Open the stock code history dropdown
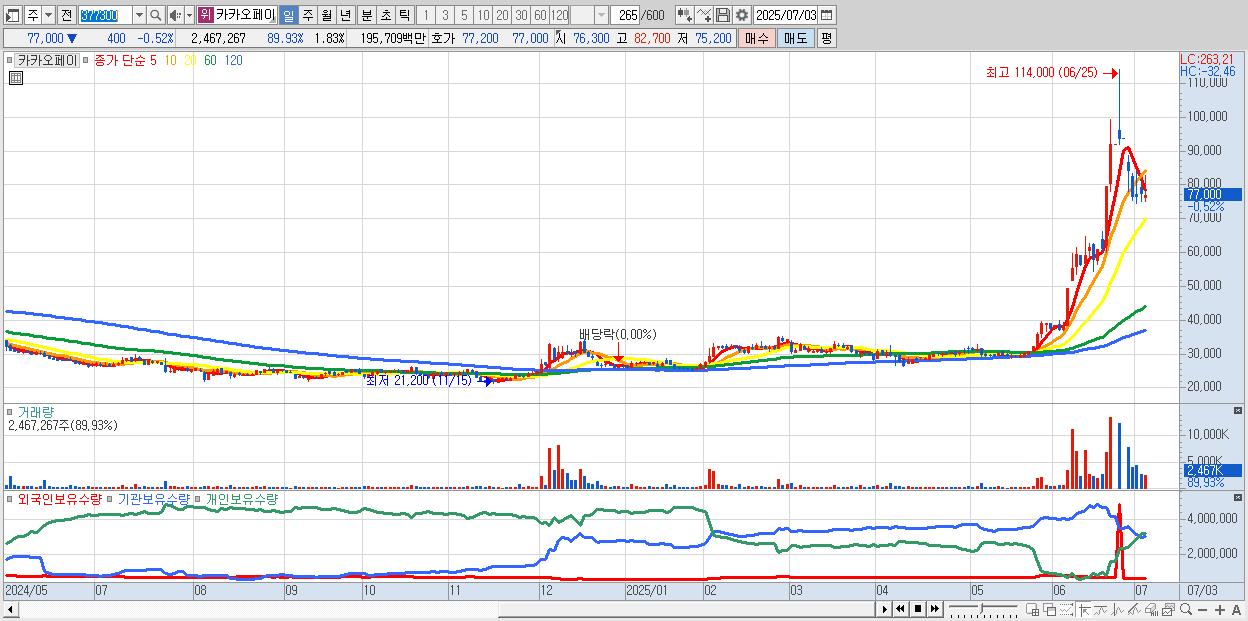This screenshot has height=621, width=1248. coord(139,15)
